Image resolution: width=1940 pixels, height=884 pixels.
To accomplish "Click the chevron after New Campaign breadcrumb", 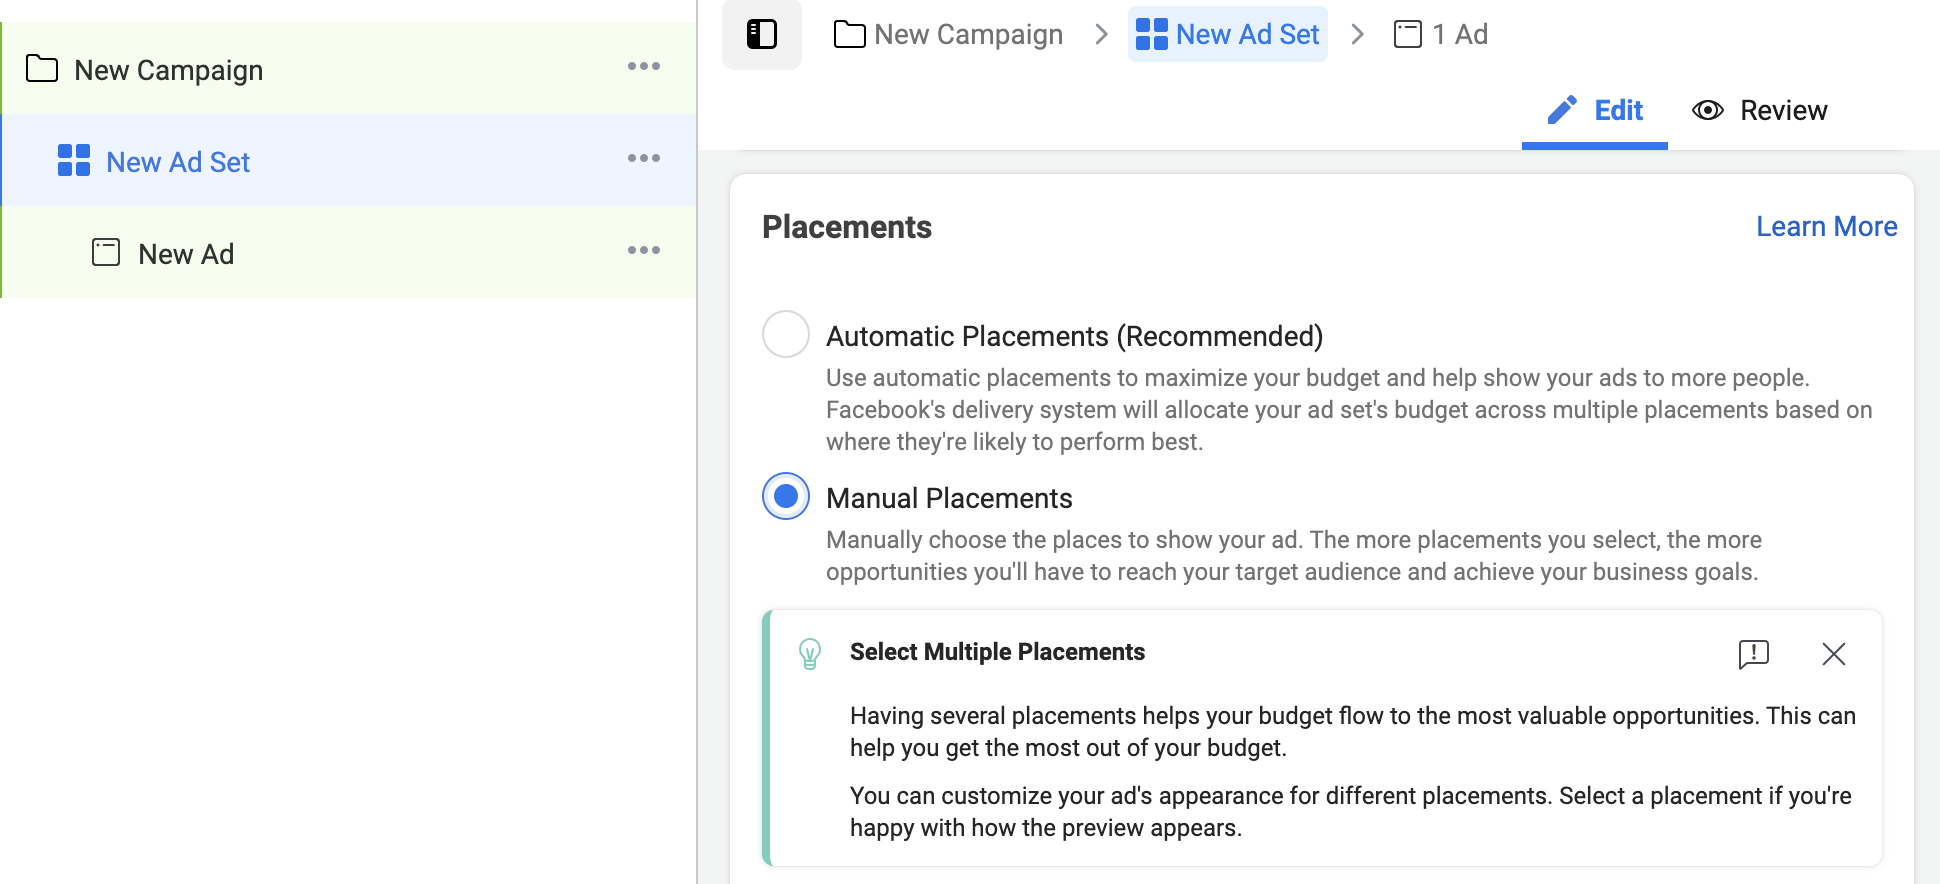I will [1101, 34].
